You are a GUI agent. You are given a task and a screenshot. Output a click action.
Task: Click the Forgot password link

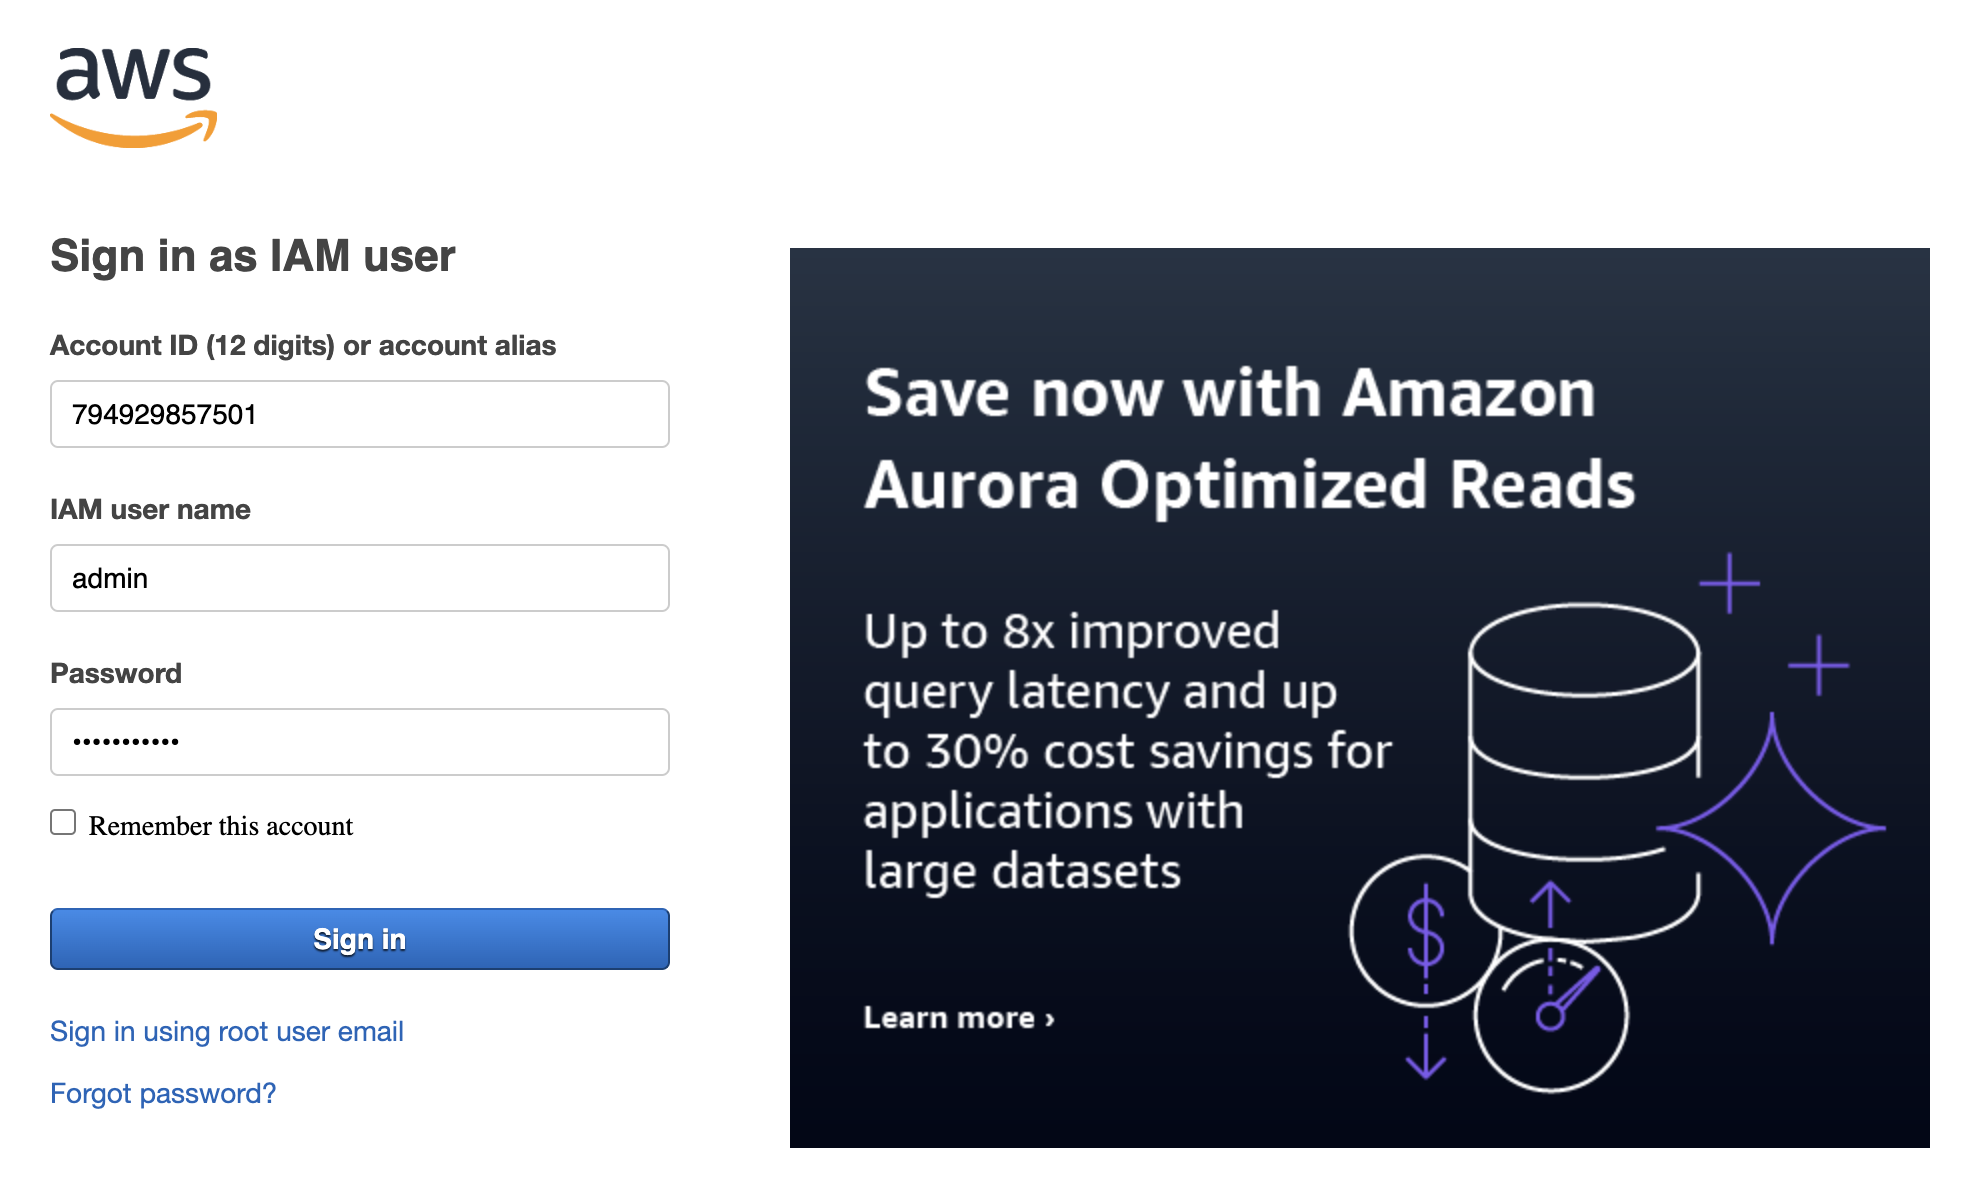click(x=163, y=1093)
